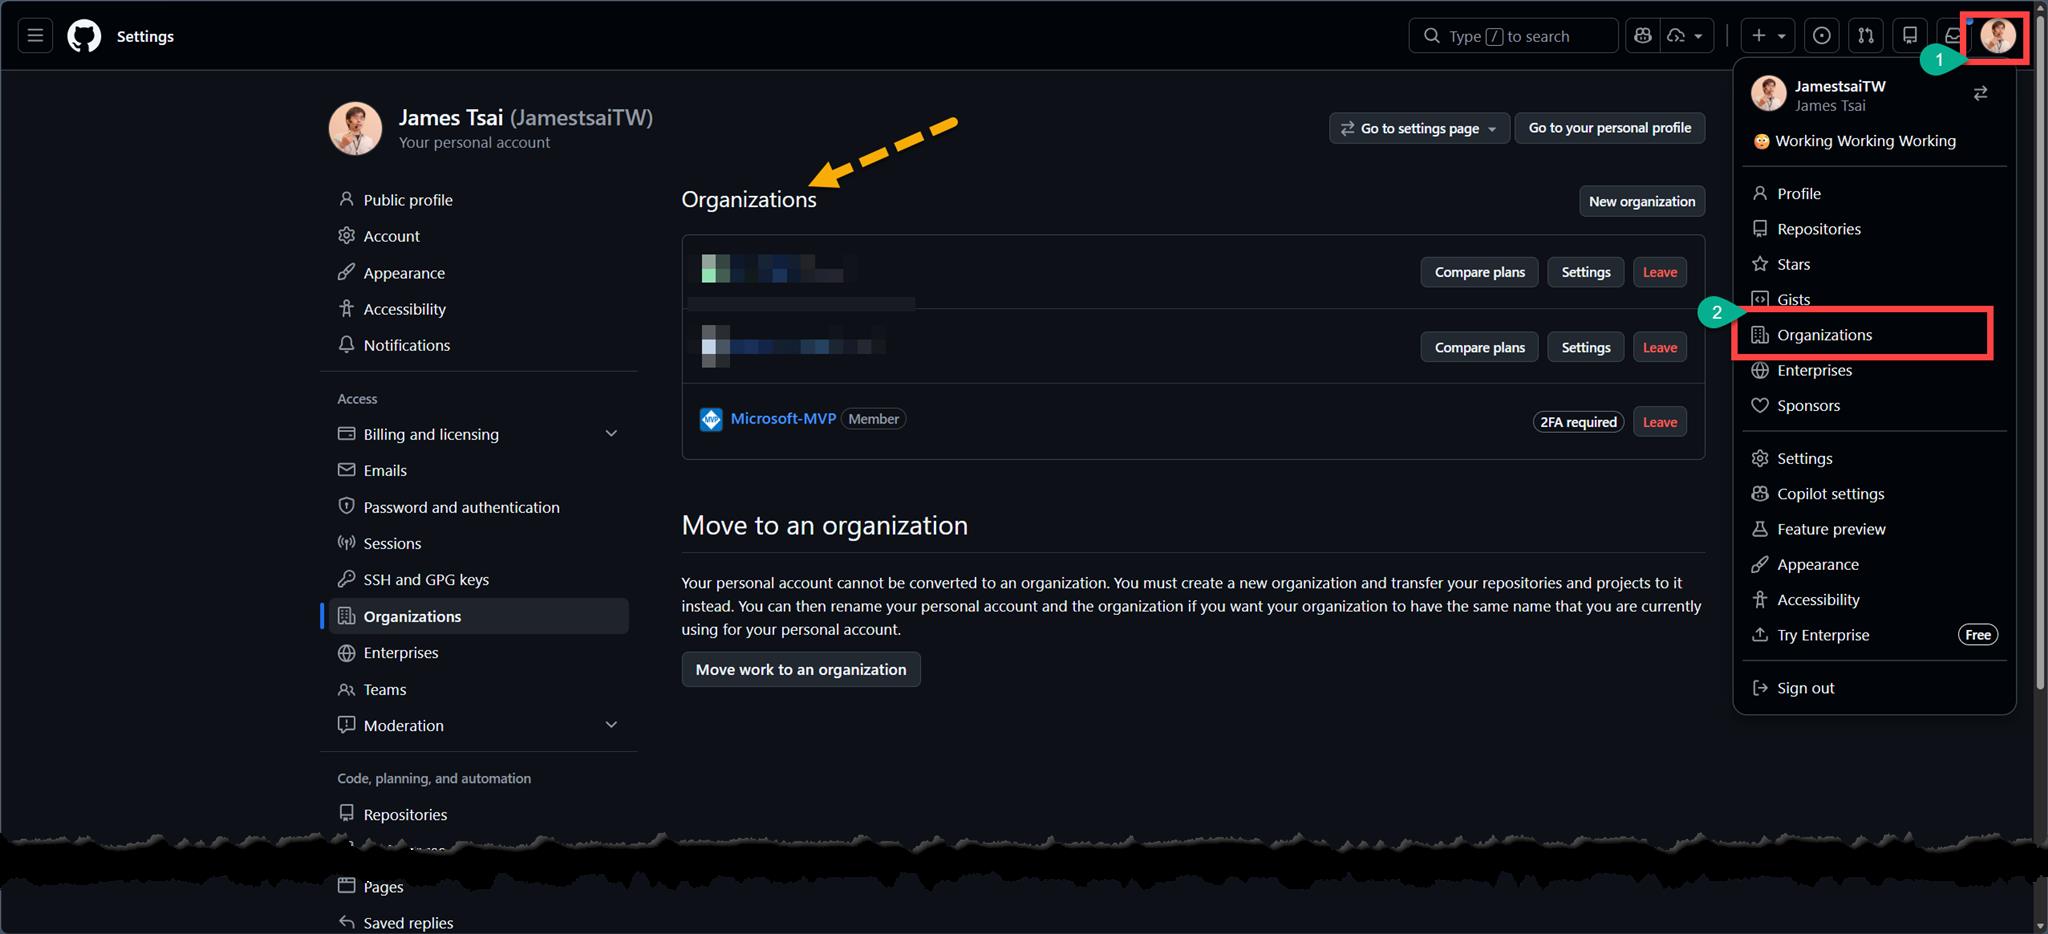This screenshot has width=2048, height=934.
Task: Open the Issues icon in header
Action: (1822, 36)
